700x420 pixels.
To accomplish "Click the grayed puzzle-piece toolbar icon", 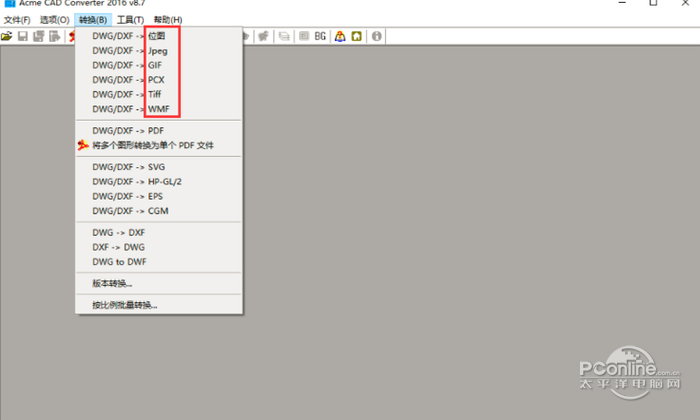I will pyautogui.click(x=263, y=36).
